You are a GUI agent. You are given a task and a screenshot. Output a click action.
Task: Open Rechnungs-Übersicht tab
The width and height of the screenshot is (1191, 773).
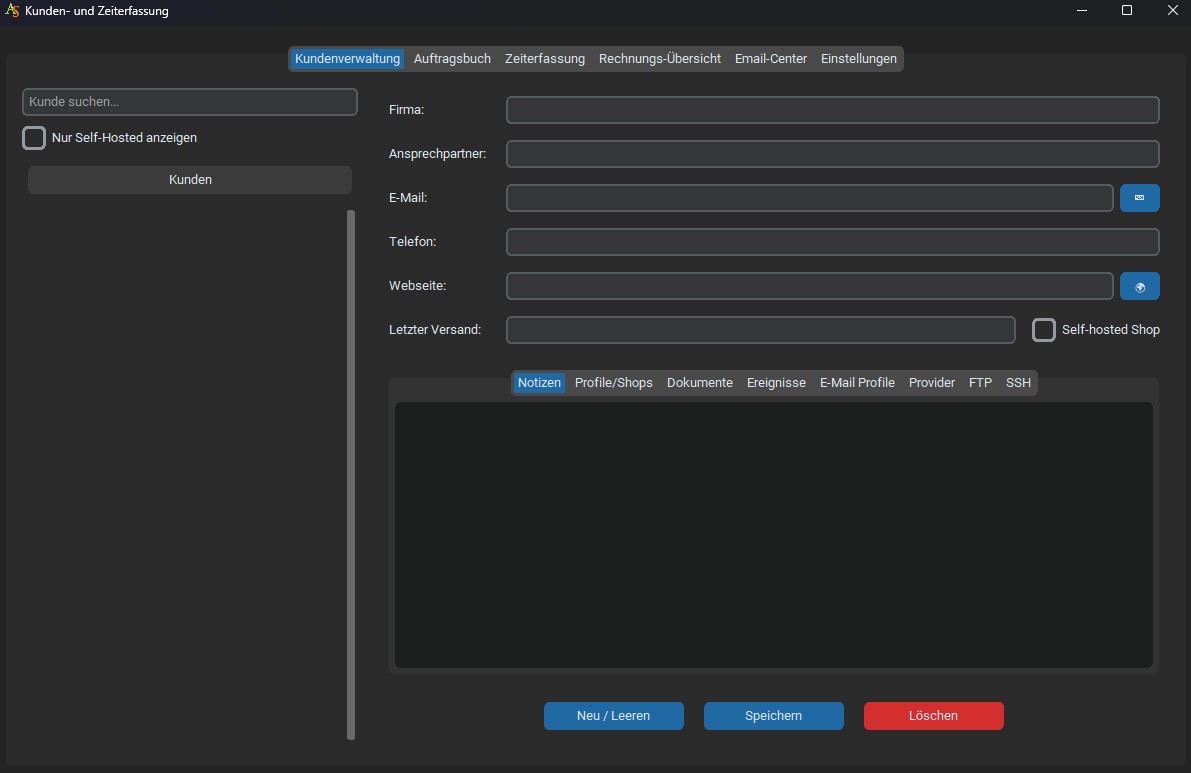[659, 58]
